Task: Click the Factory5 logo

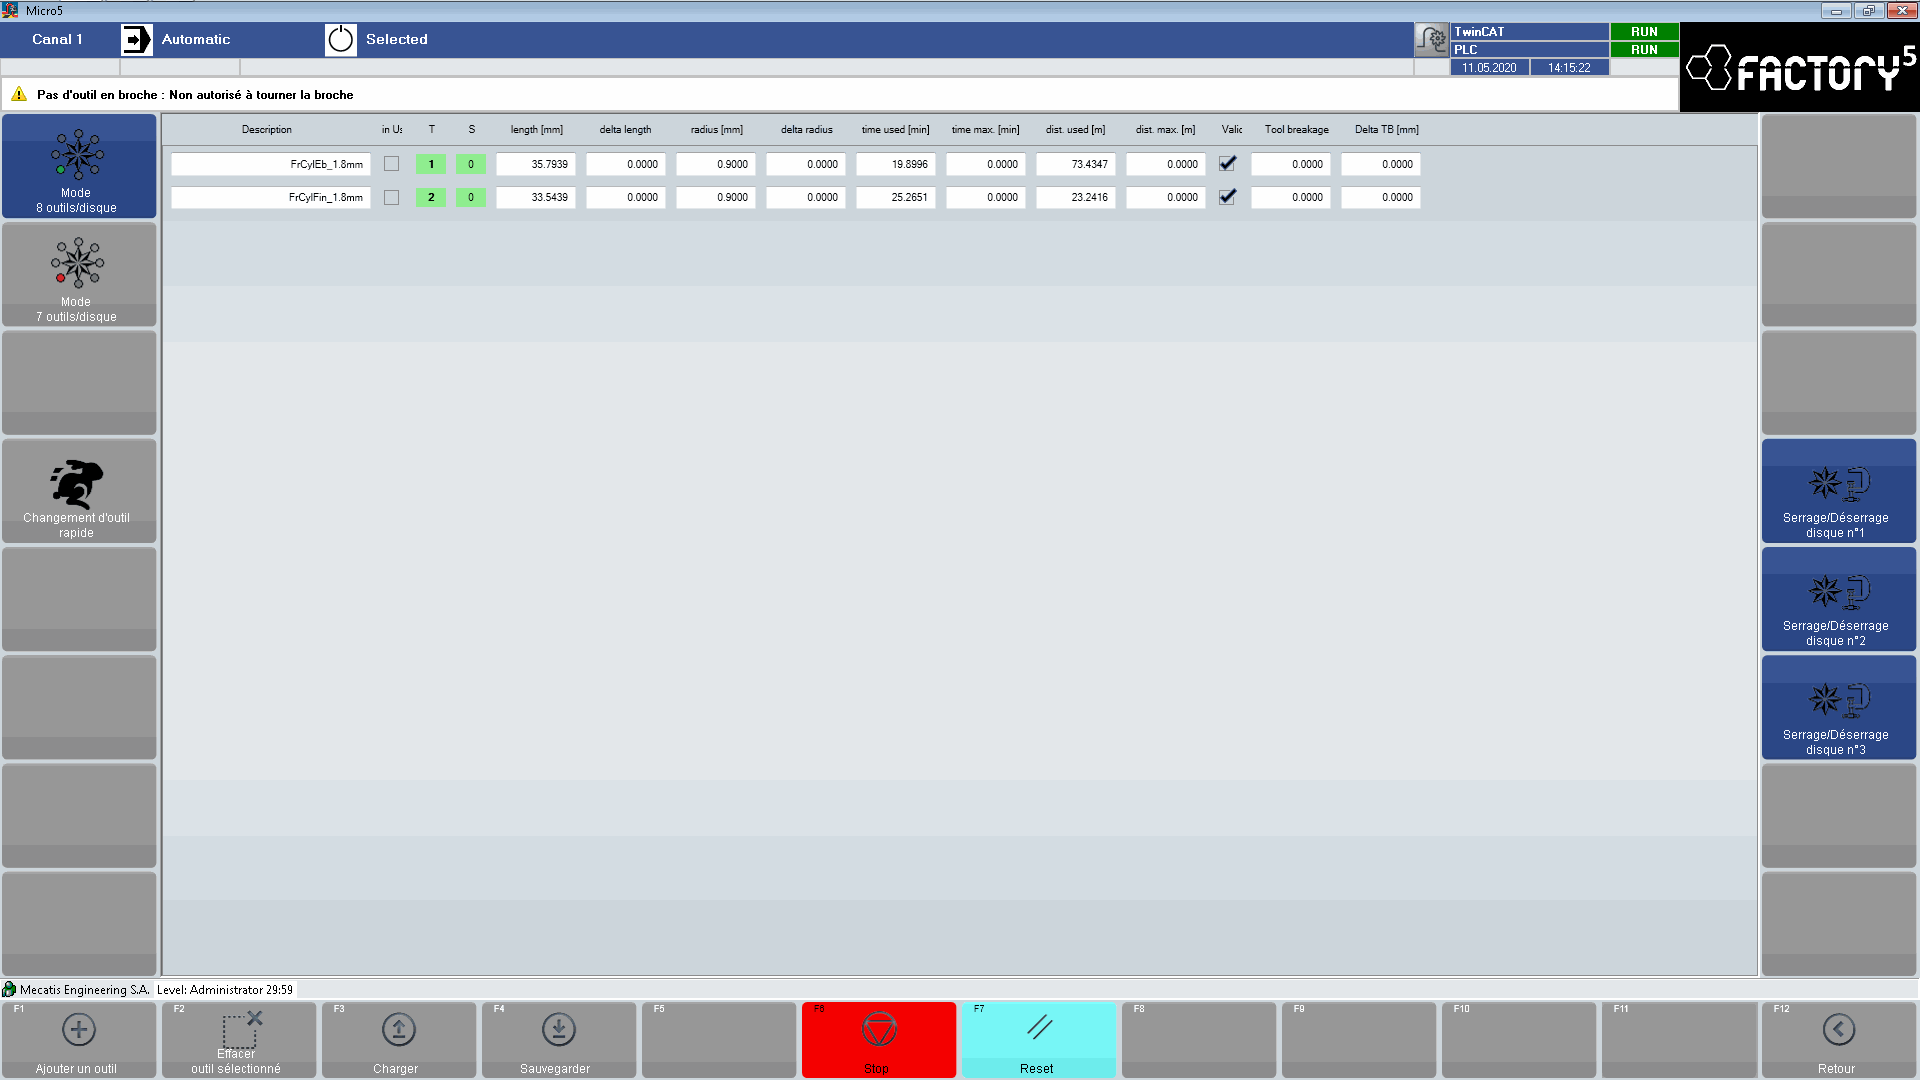Action: tap(1800, 68)
